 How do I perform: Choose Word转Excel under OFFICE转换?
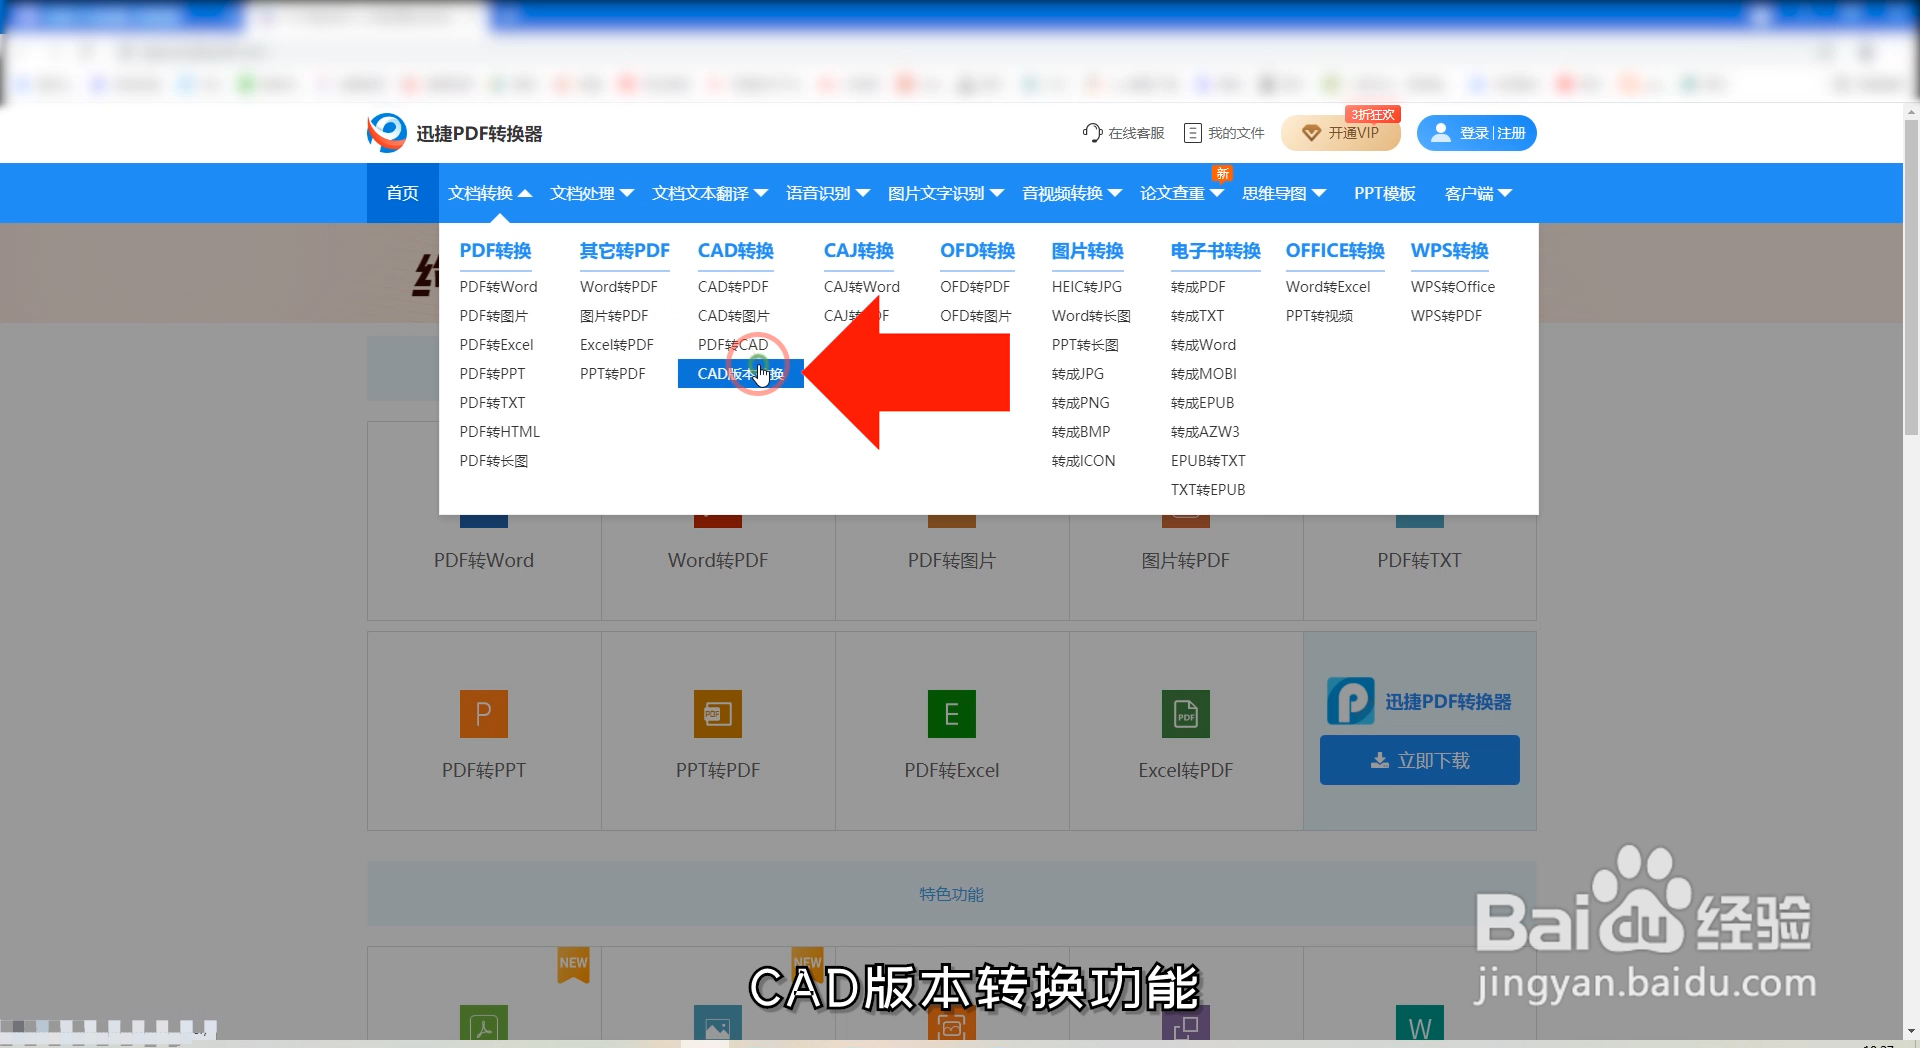[1328, 287]
